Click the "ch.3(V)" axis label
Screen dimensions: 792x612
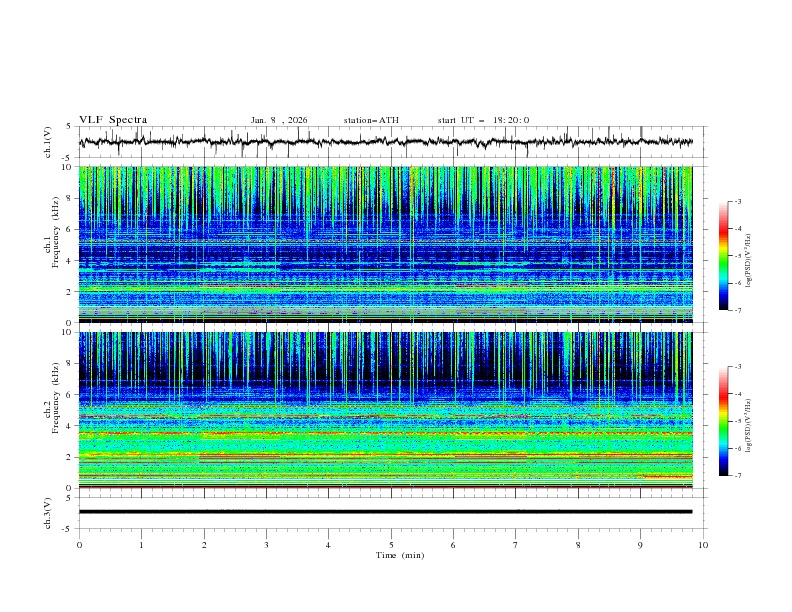point(48,511)
